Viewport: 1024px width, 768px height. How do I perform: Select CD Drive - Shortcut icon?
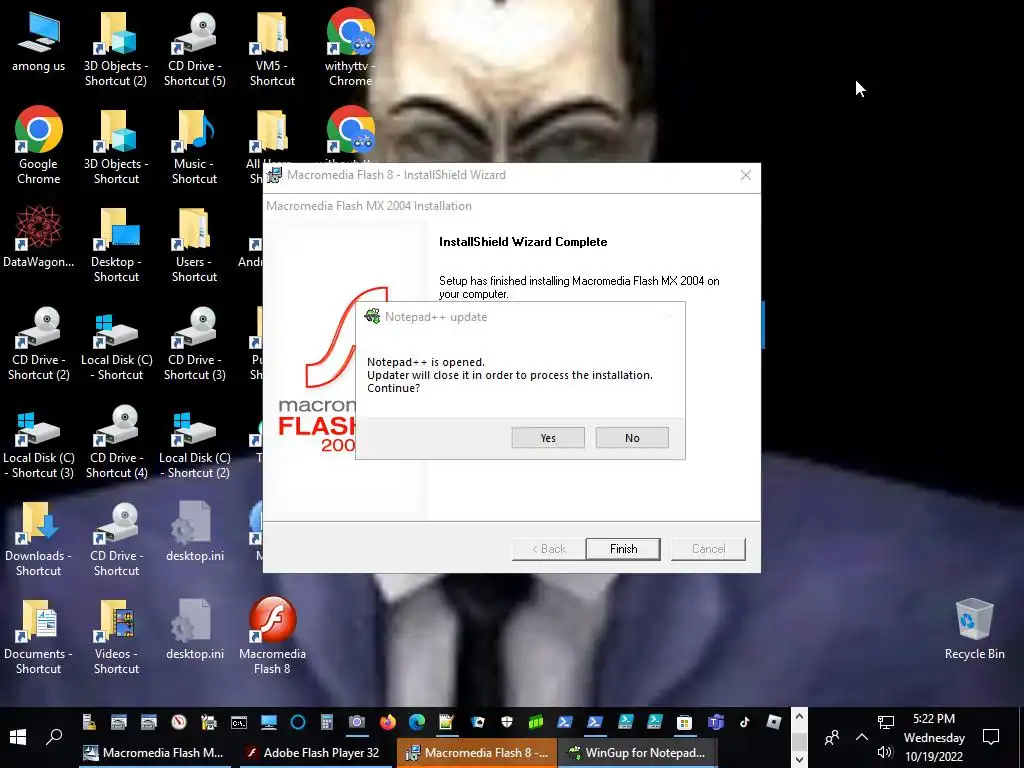[116, 539]
